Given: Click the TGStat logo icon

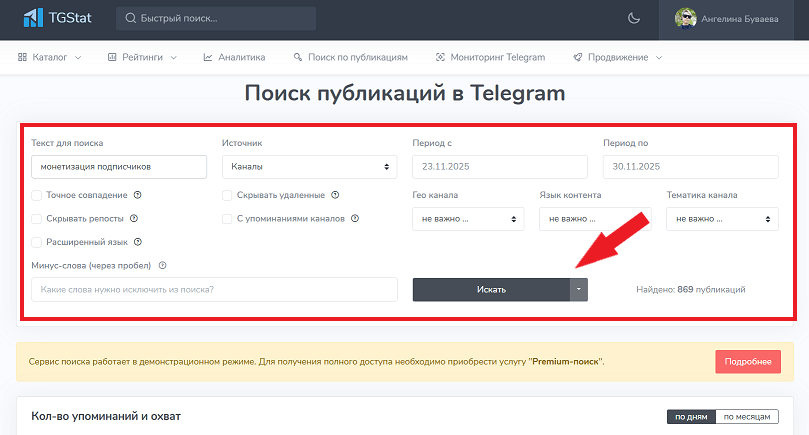Looking at the screenshot, I should click(33, 18).
